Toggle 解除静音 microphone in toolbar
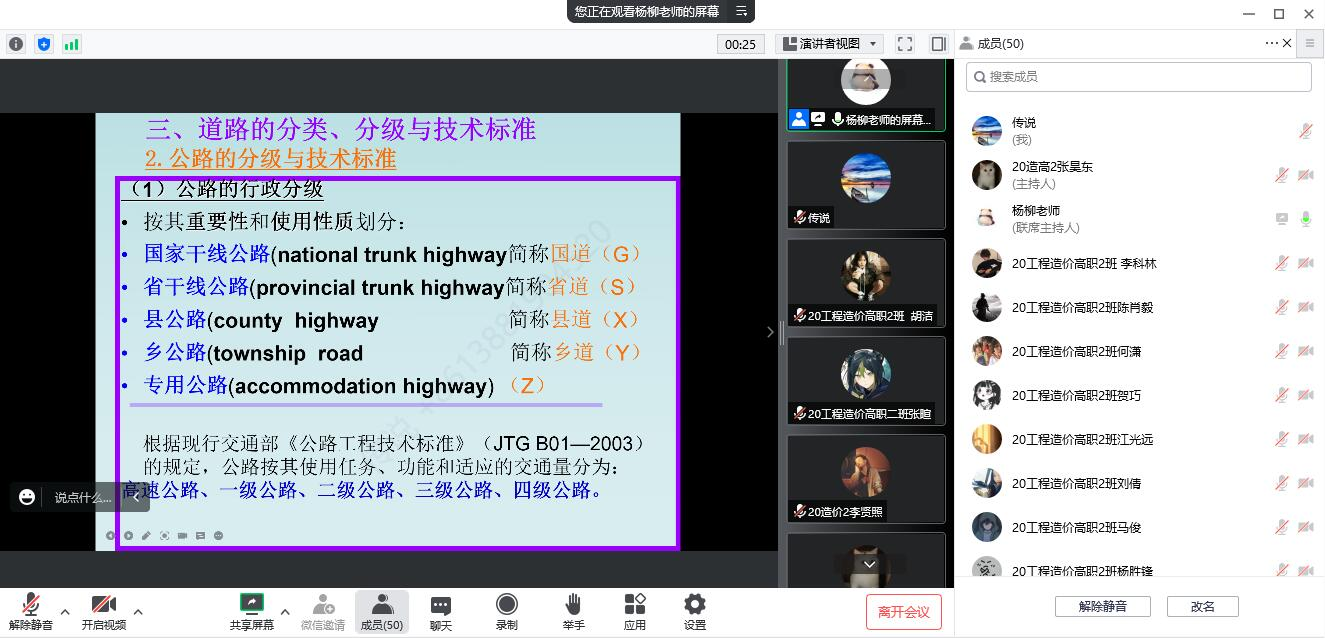 point(31,611)
